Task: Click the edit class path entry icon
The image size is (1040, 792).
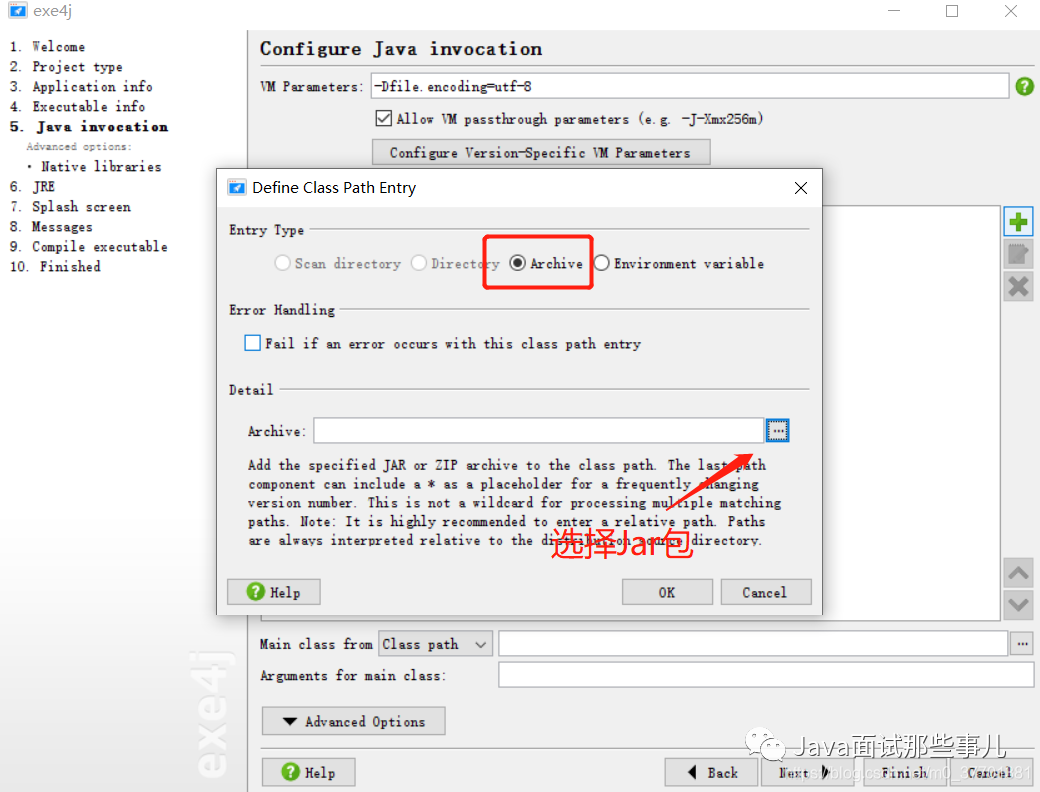Action: (x=1018, y=254)
